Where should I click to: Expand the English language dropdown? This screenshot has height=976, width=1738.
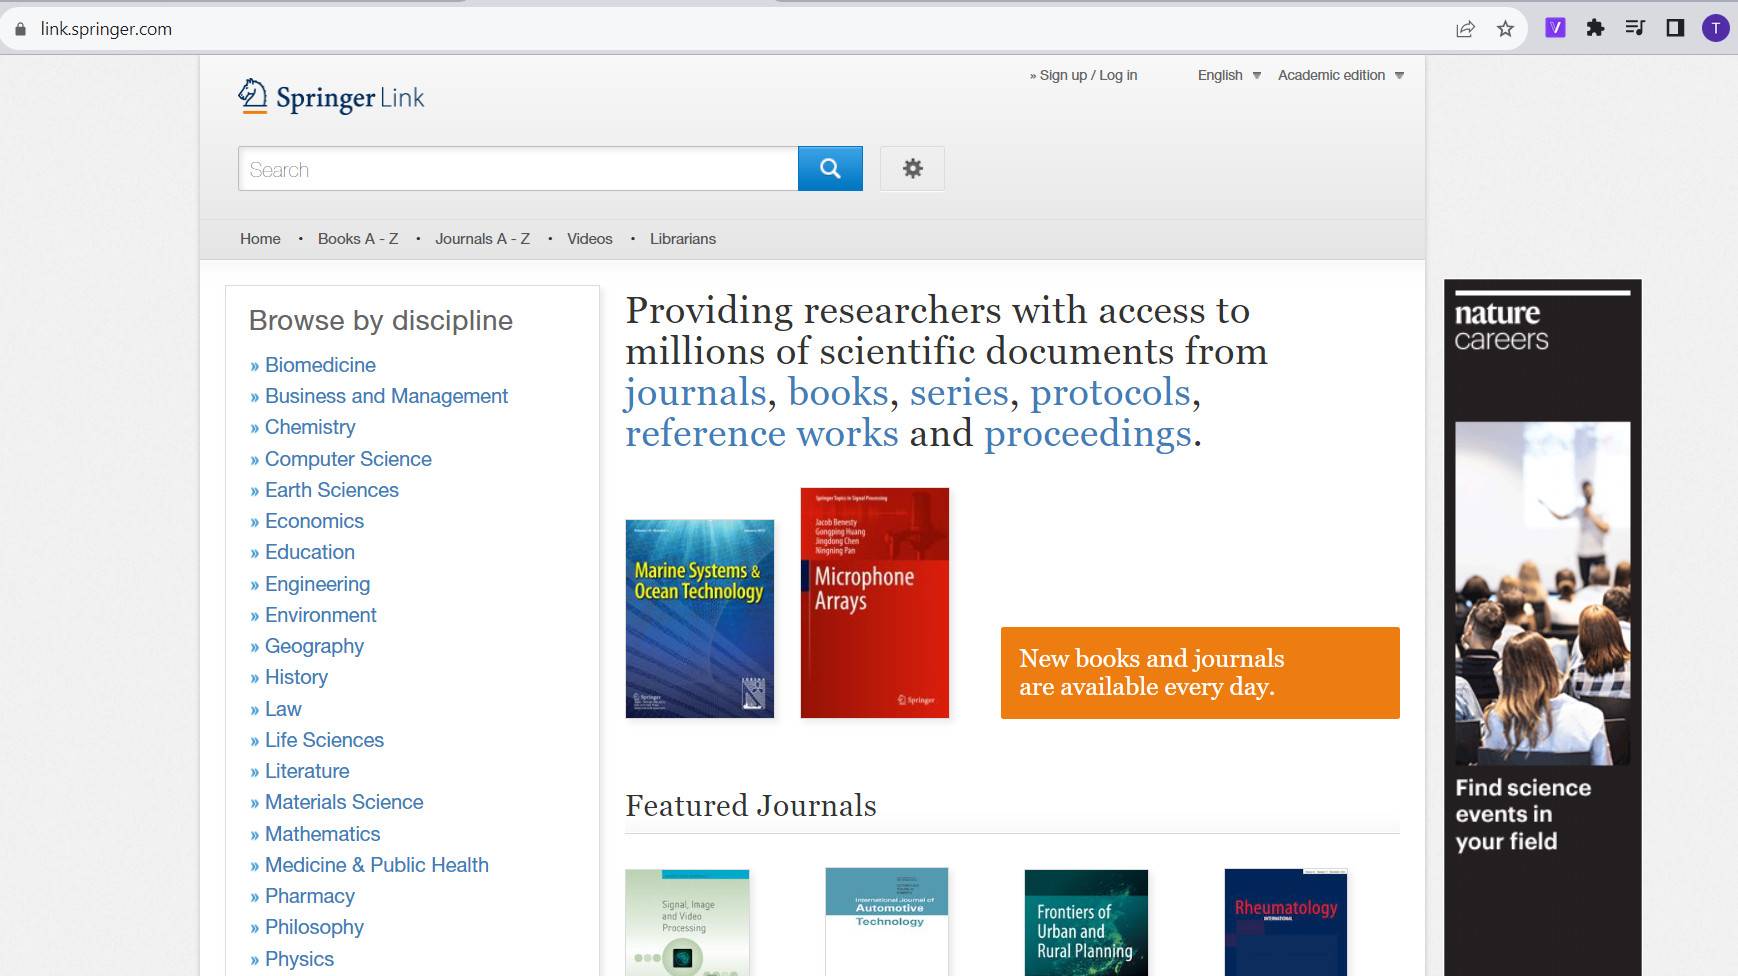click(x=1229, y=75)
